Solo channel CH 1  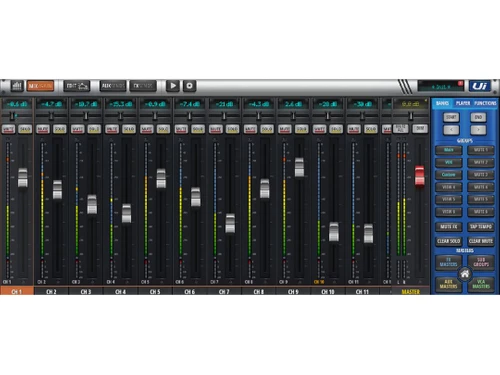(25, 129)
